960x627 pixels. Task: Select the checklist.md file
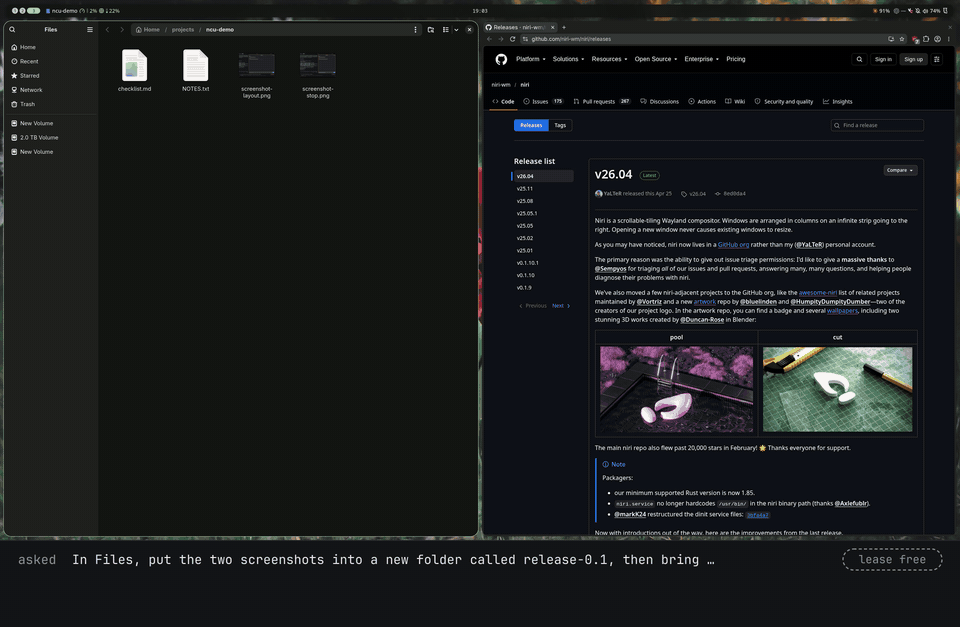[135, 70]
